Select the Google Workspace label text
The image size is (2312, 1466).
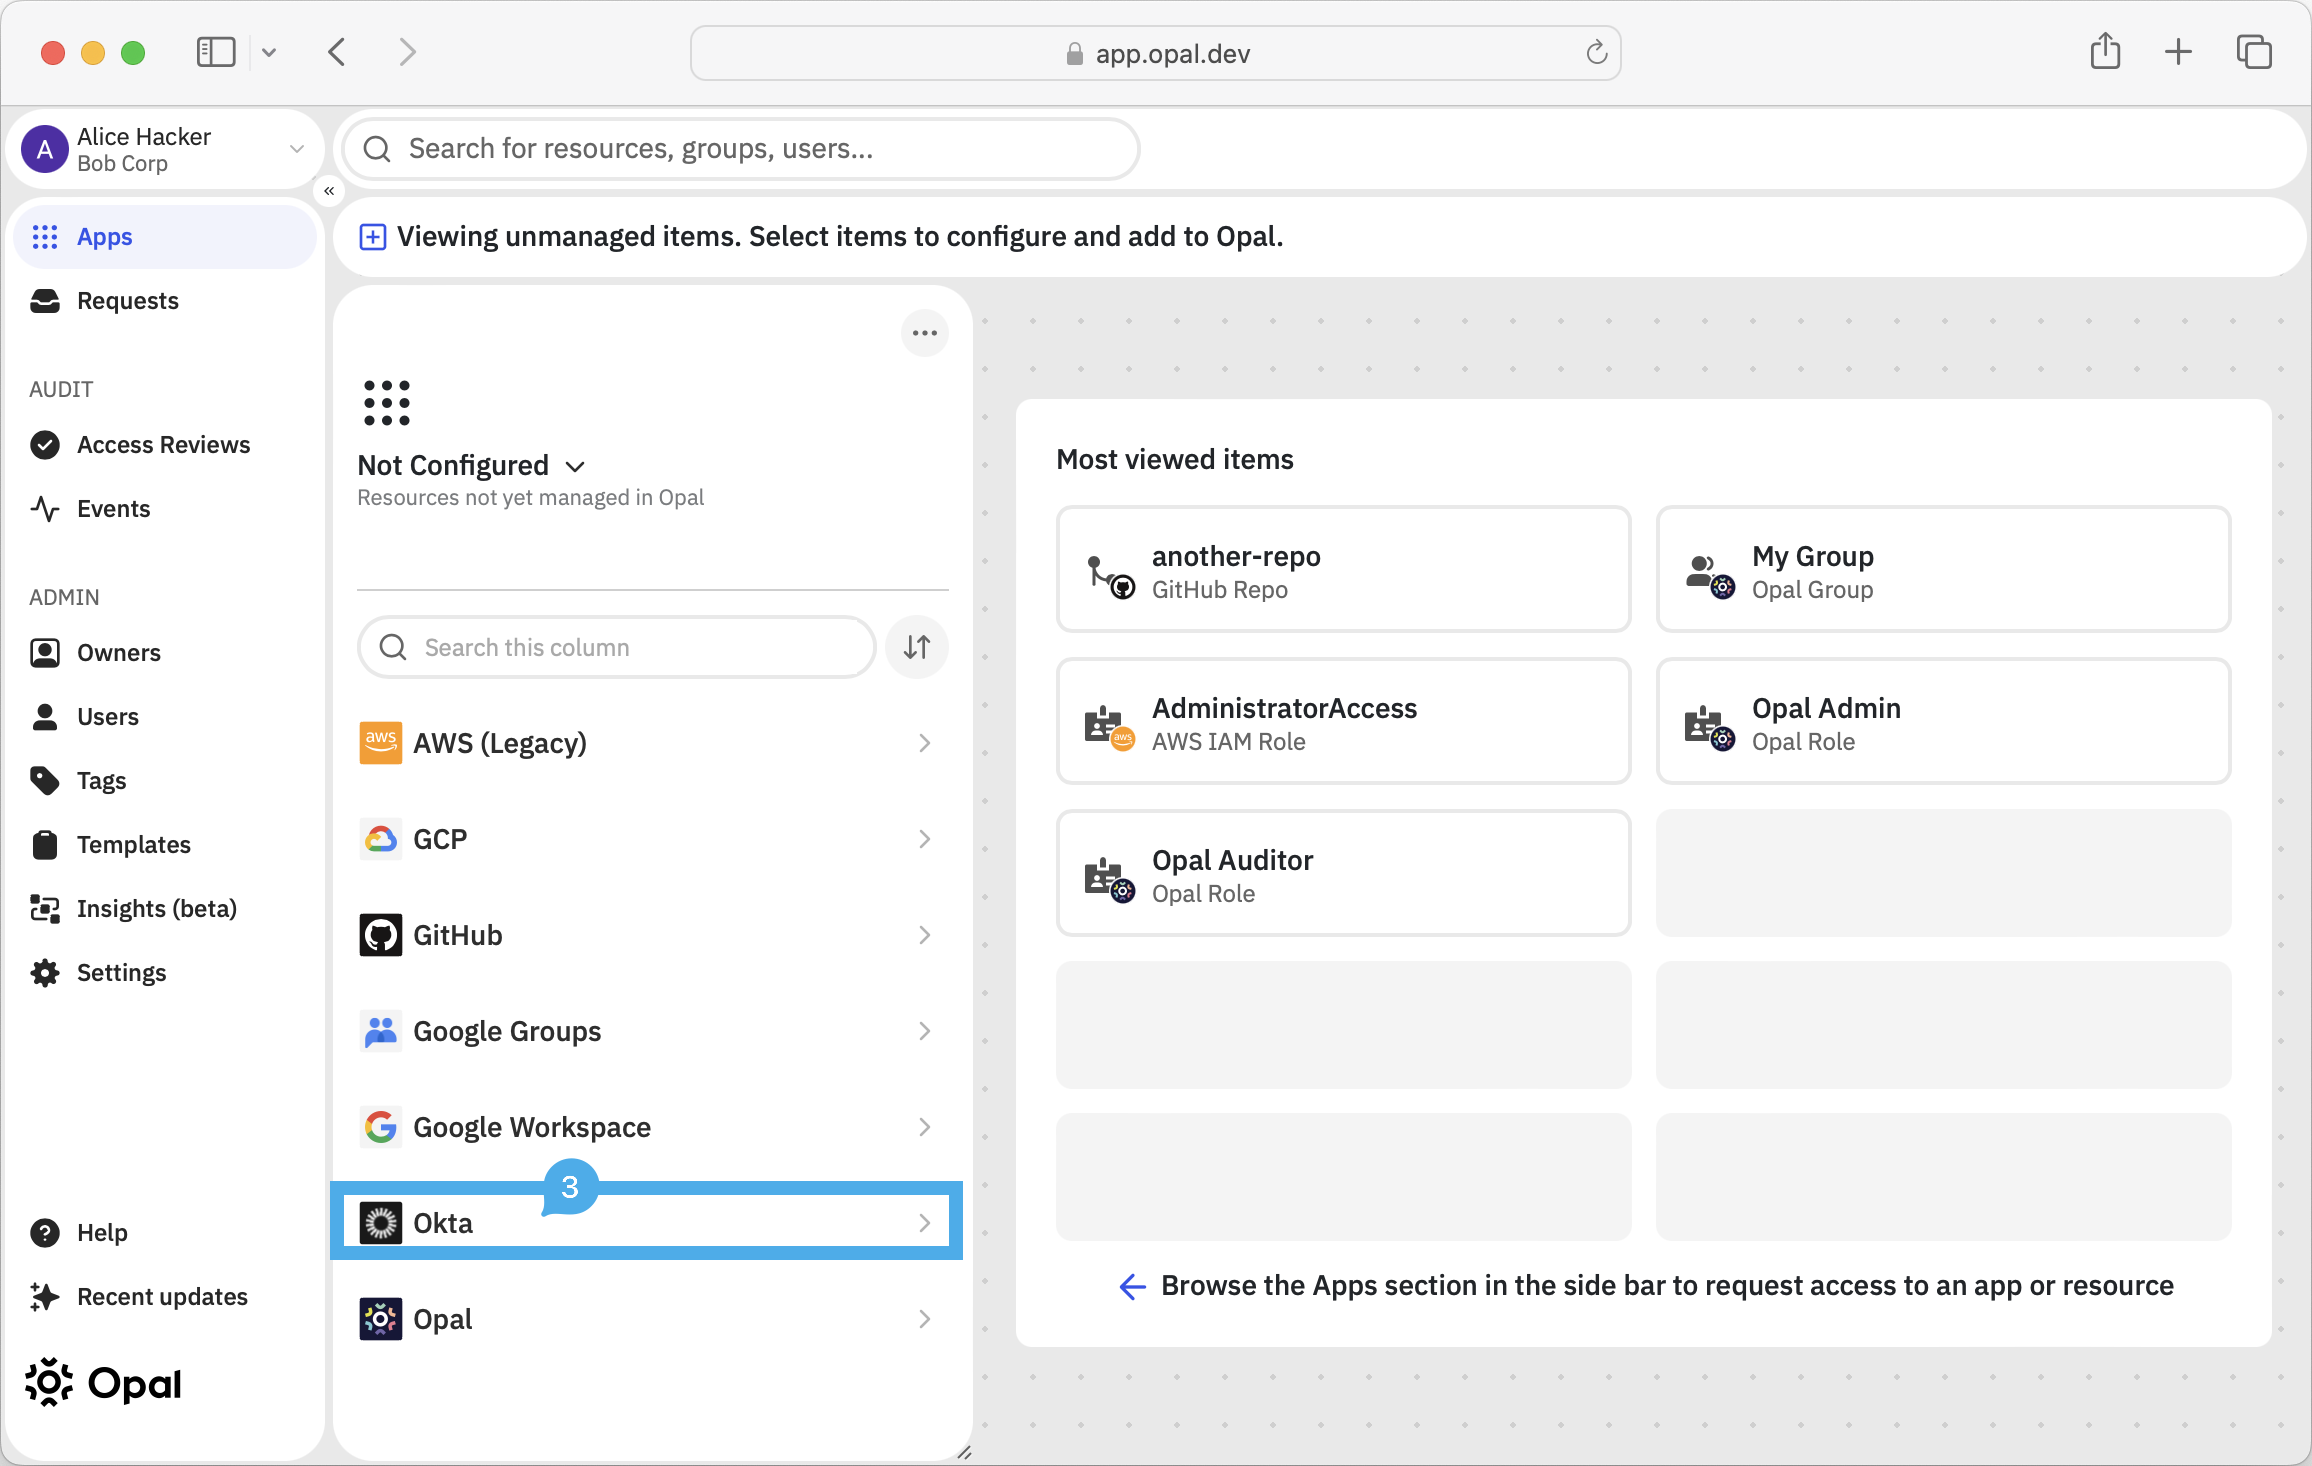click(532, 1127)
